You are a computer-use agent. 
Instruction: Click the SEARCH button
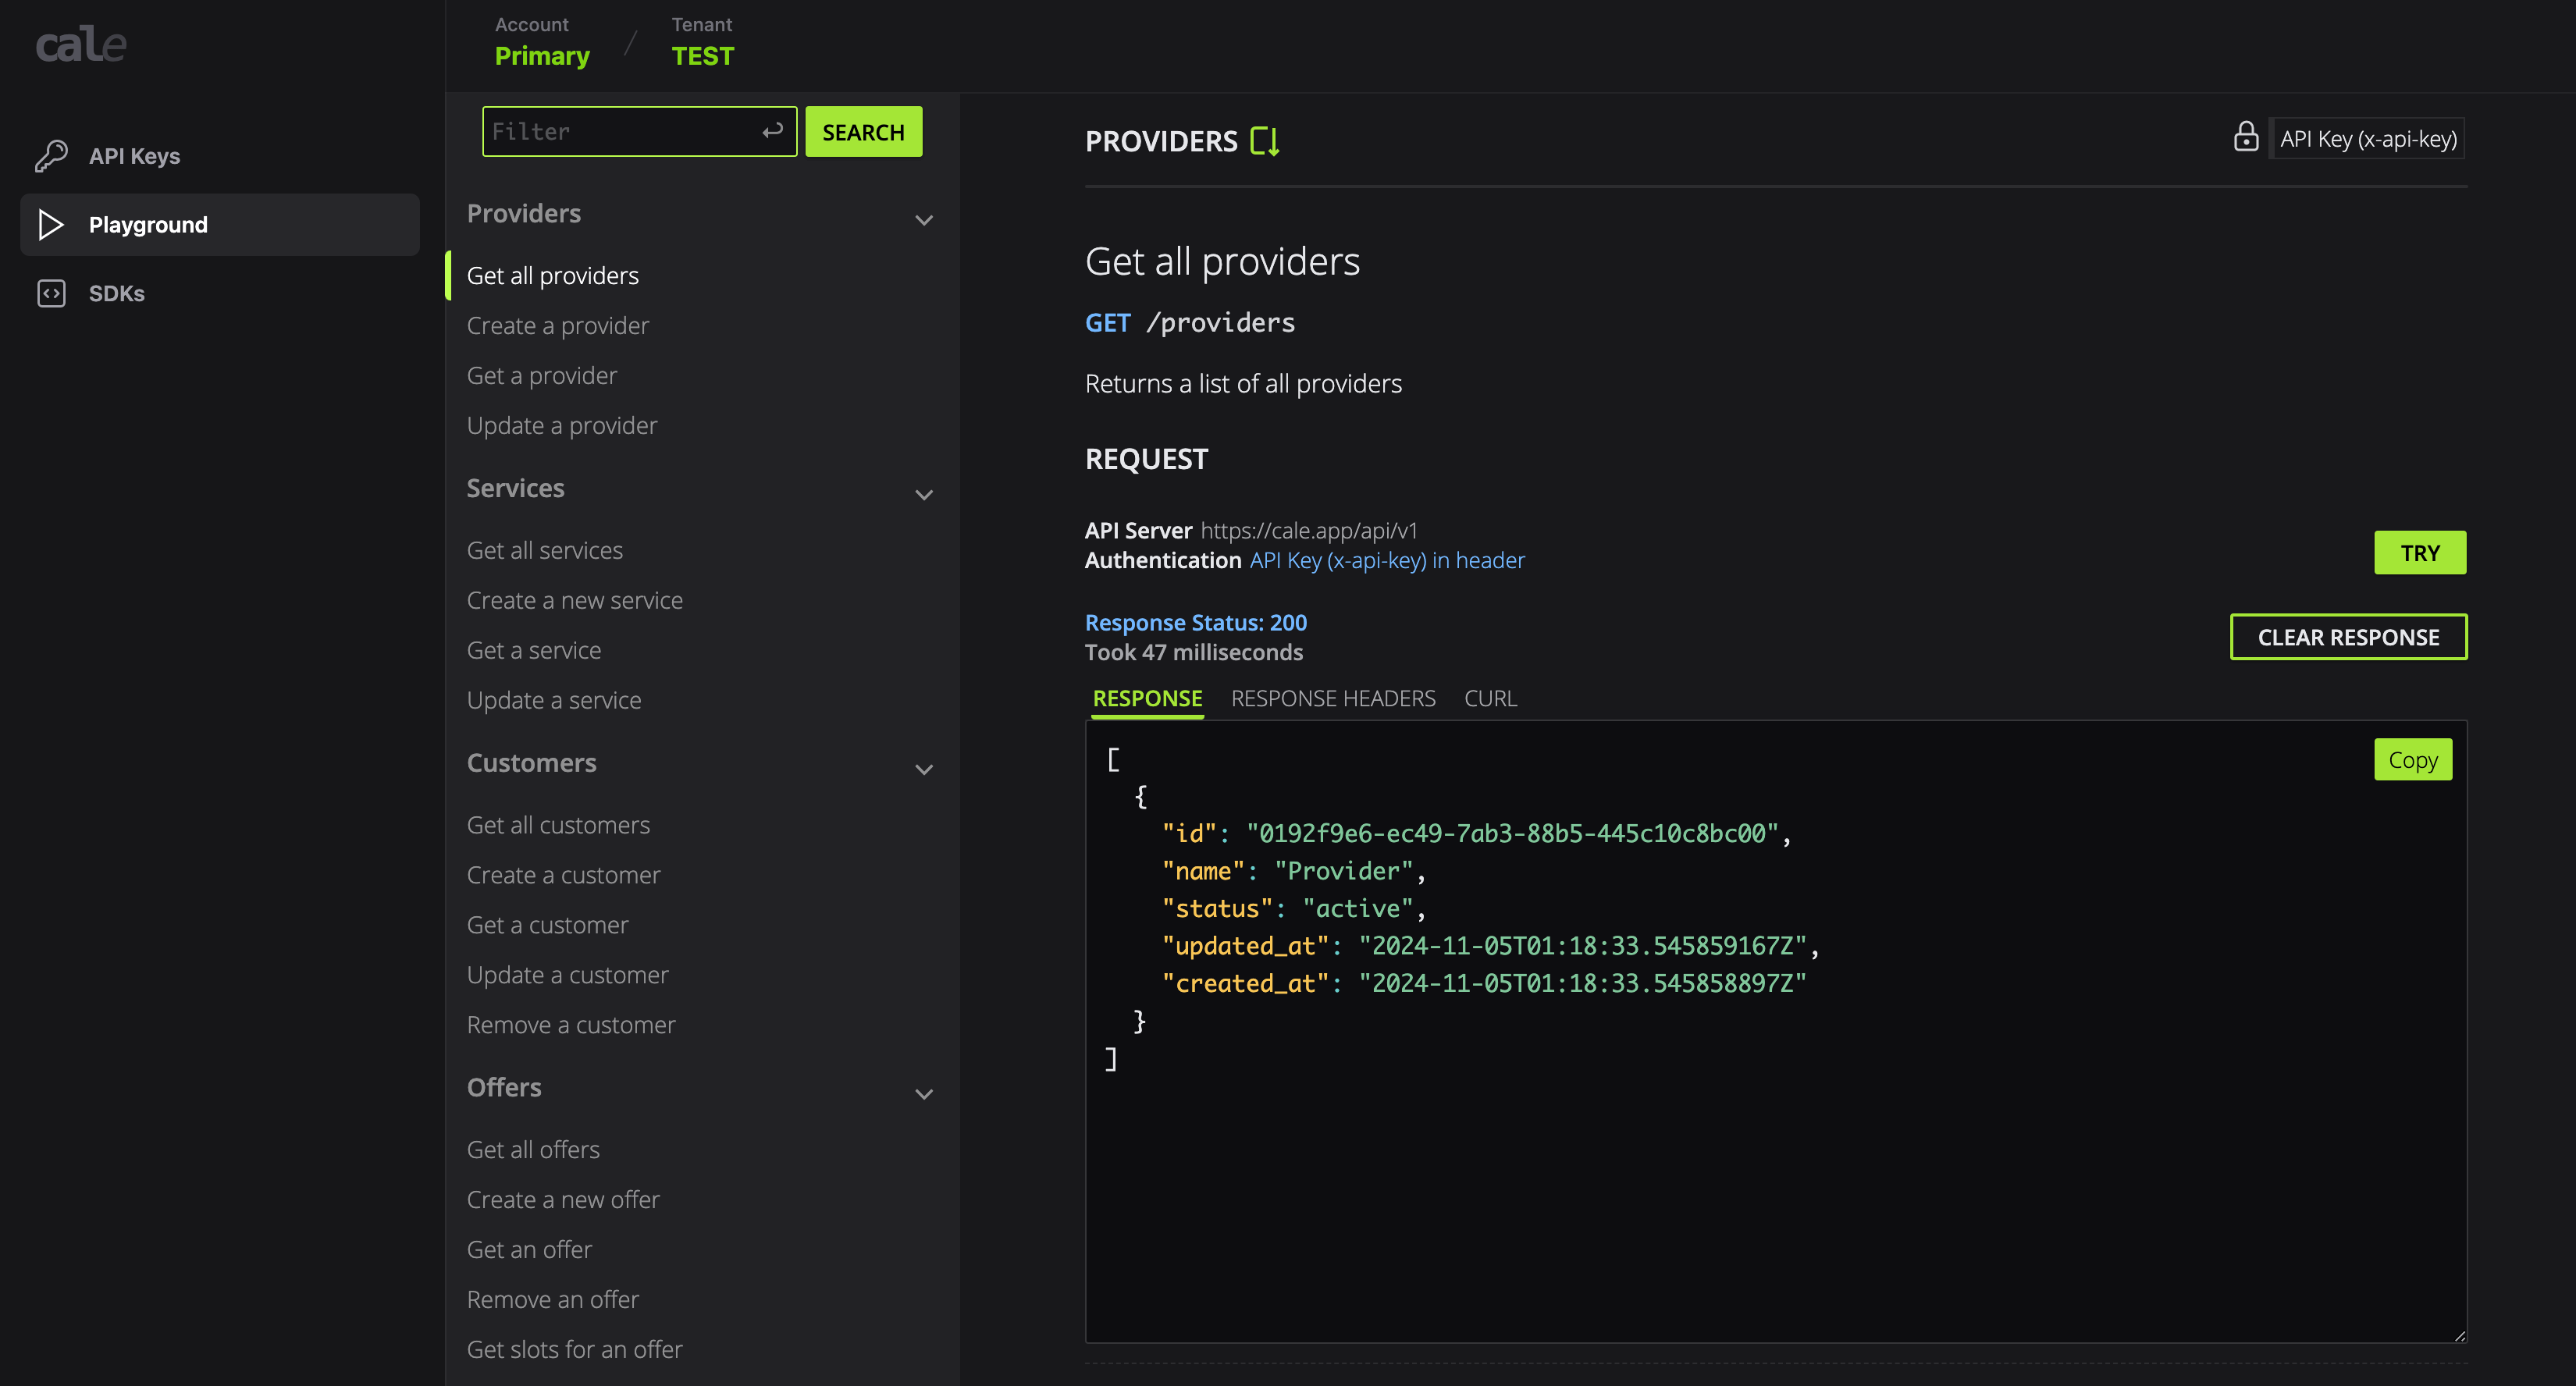tap(863, 131)
